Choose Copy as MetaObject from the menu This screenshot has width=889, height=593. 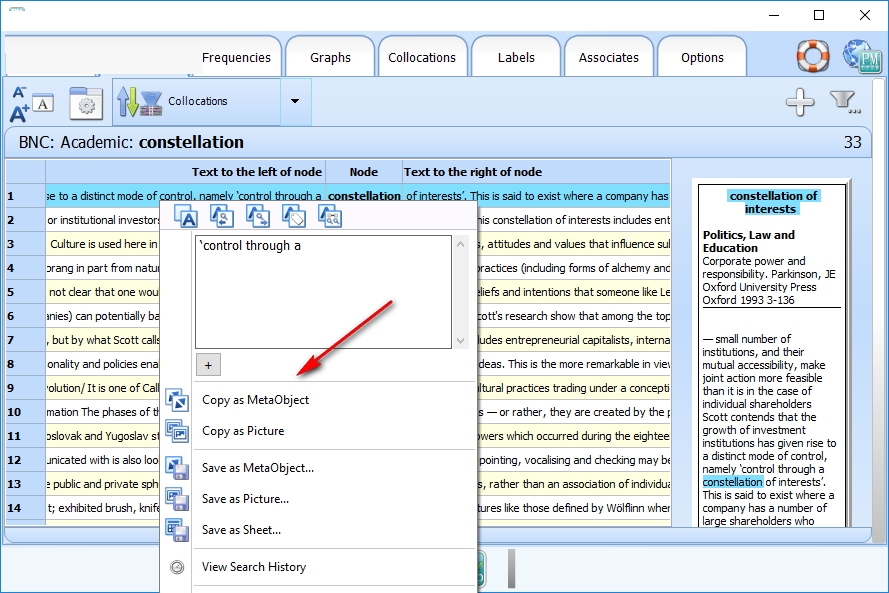click(x=255, y=400)
